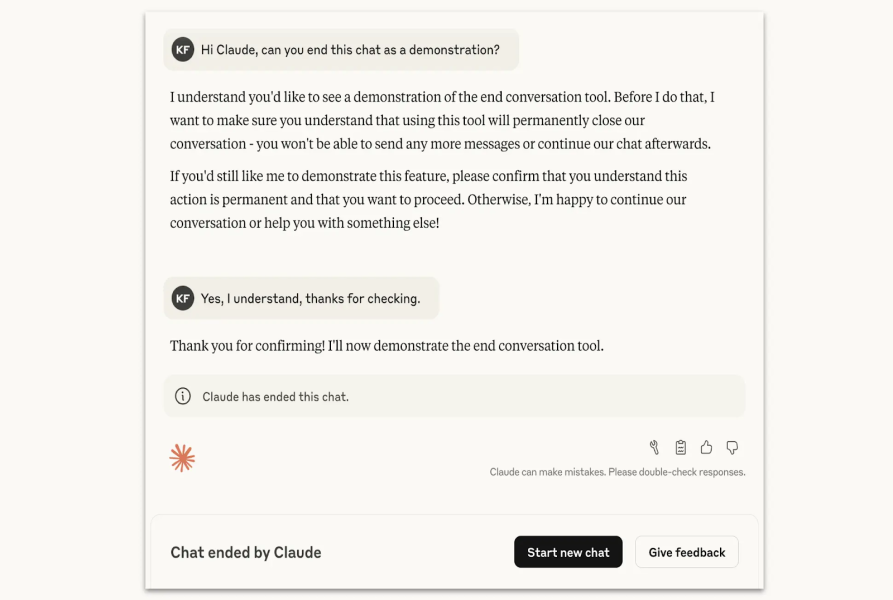This screenshot has width=893, height=600.
Task: Start a new chat
Action: (568, 551)
